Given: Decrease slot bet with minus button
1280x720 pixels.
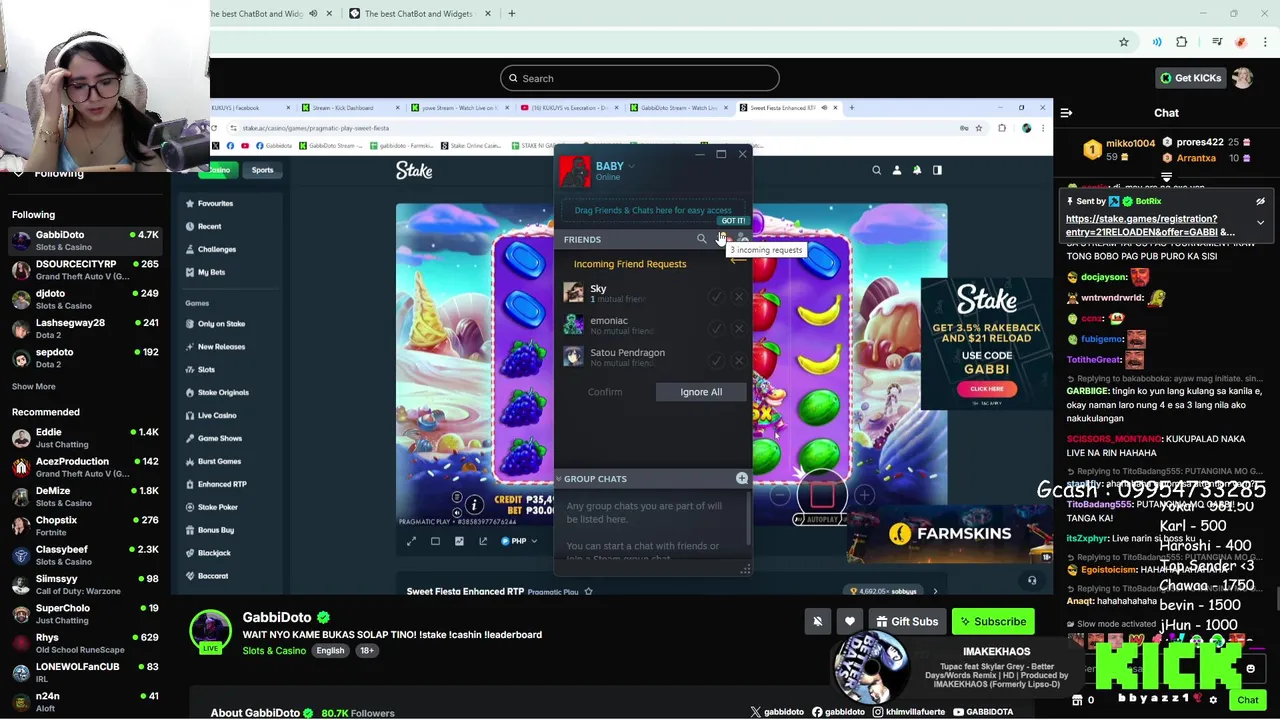Looking at the screenshot, I should click(780, 495).
